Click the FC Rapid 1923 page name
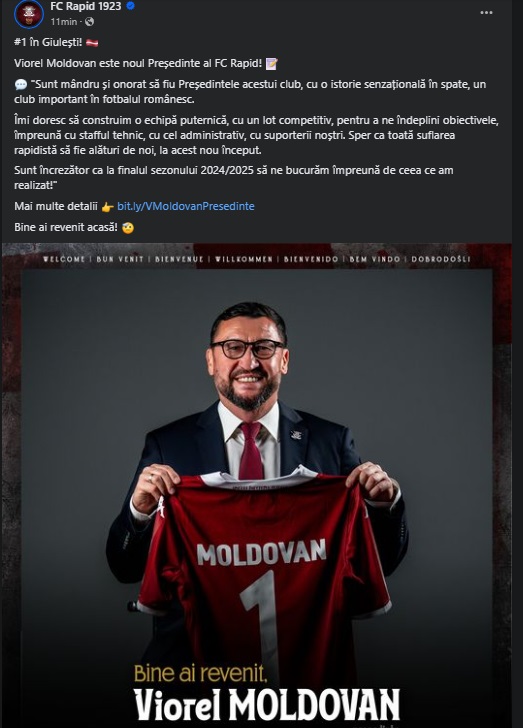The height and width of the screenshot is (728, 523). tap(86, 6)
